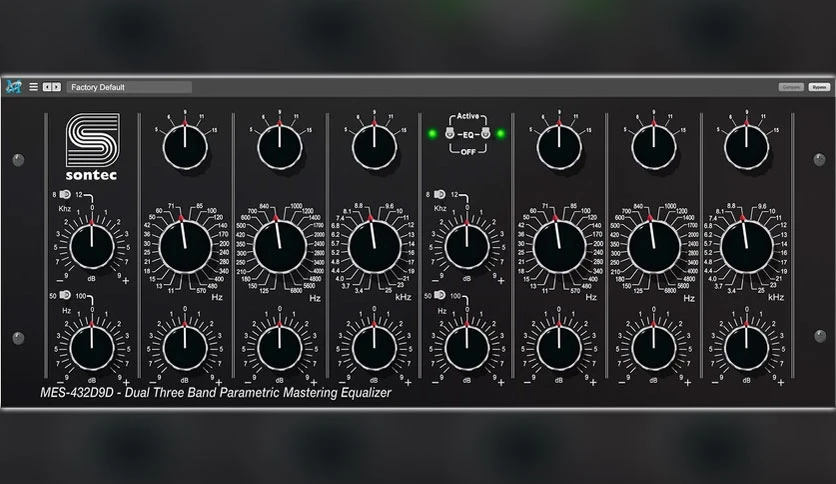The height and width of the screenshot is (484, 836).
Task: Click dB gain knob below right channel 11-570 Hz knob
Action: click(x=559, y=348)
